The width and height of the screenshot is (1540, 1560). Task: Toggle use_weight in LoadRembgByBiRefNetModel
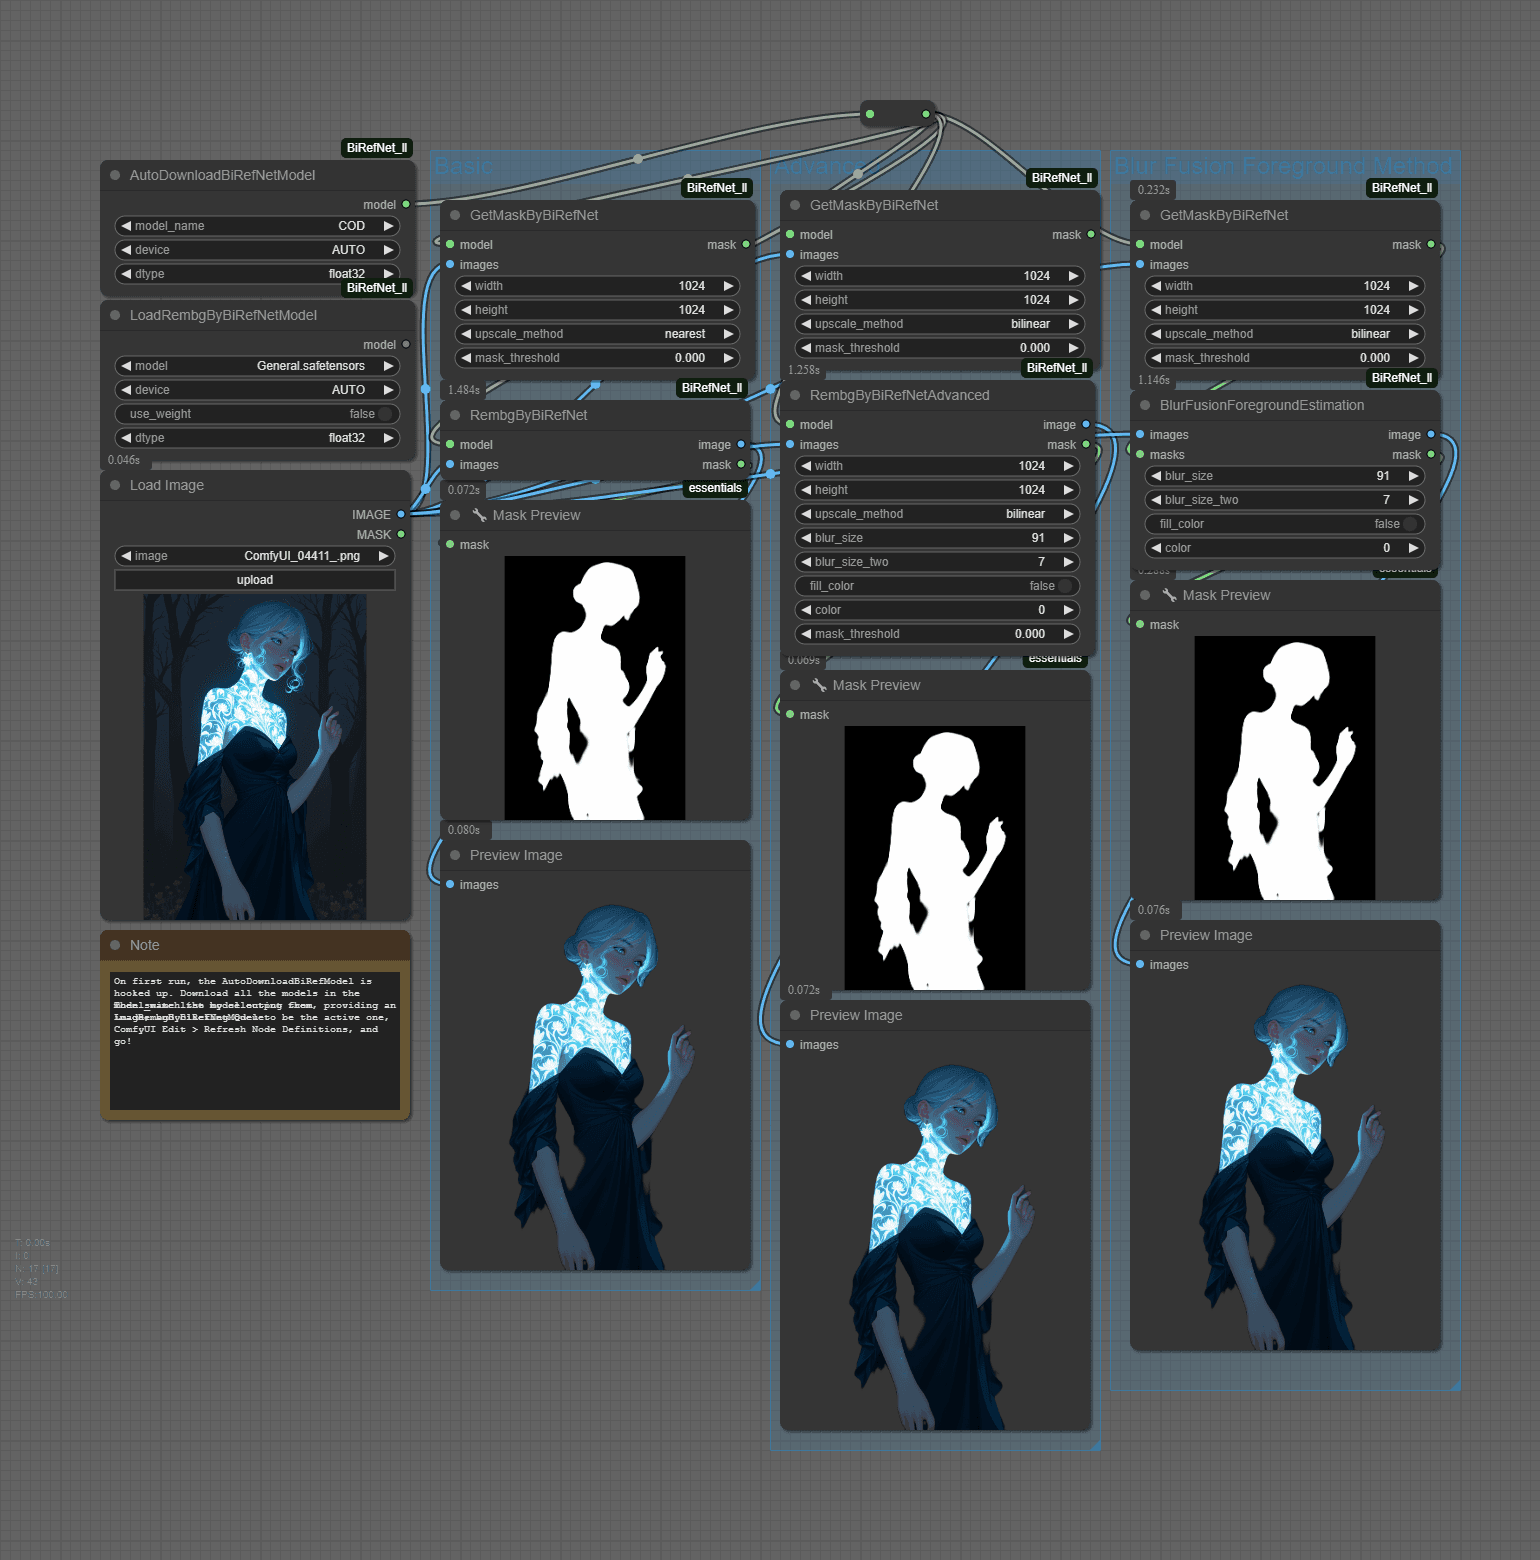[257, 414]
